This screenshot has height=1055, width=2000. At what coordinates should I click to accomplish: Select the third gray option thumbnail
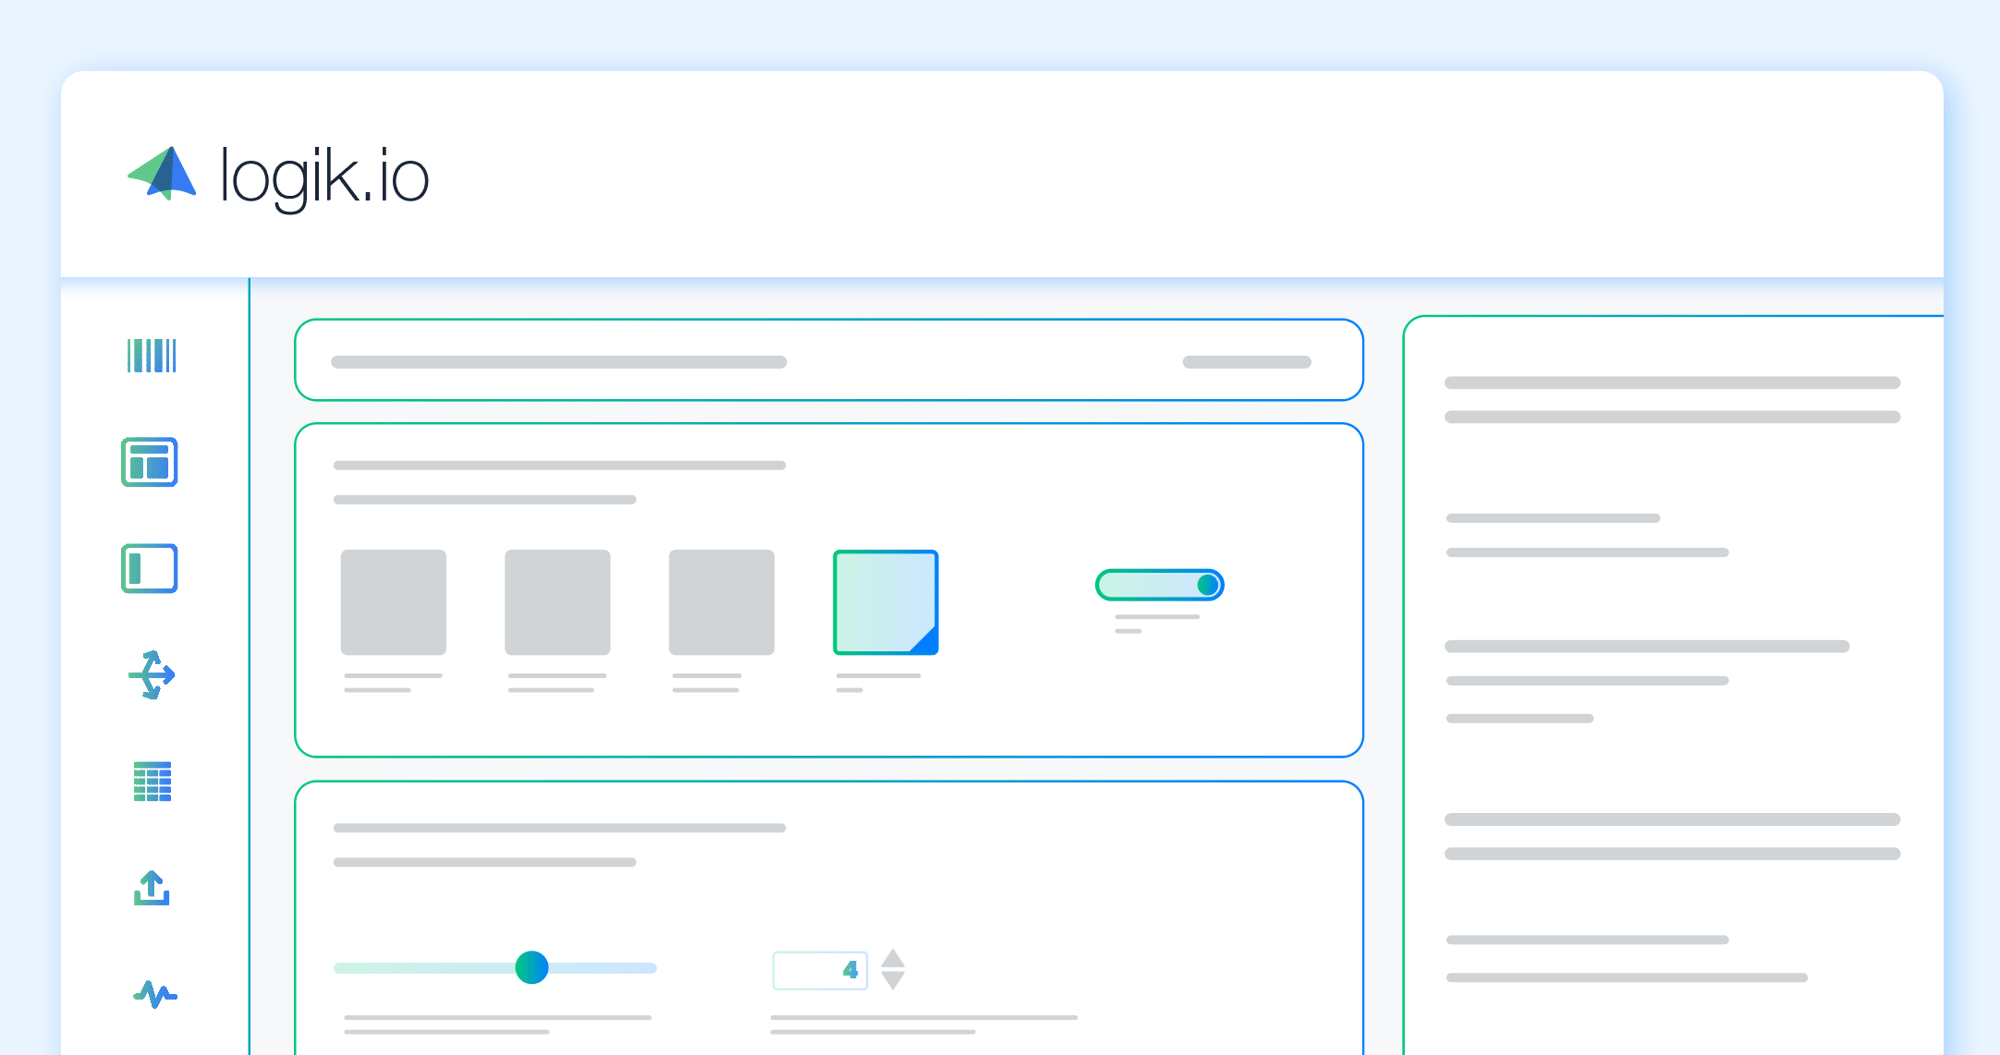(x=721, y=602)
